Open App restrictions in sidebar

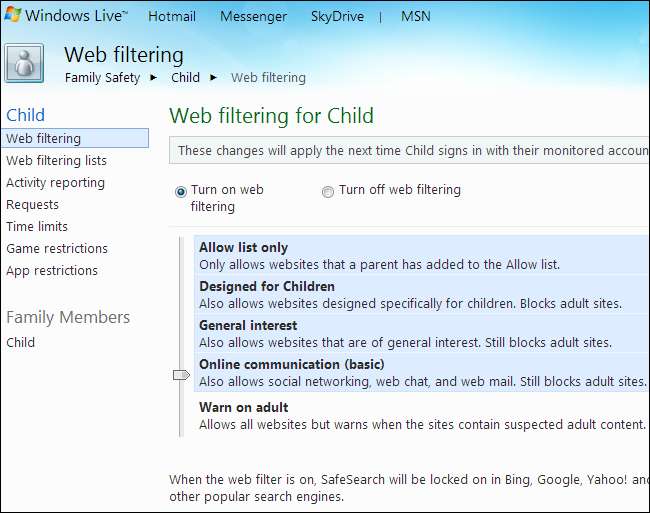click(x=52, y=270)
